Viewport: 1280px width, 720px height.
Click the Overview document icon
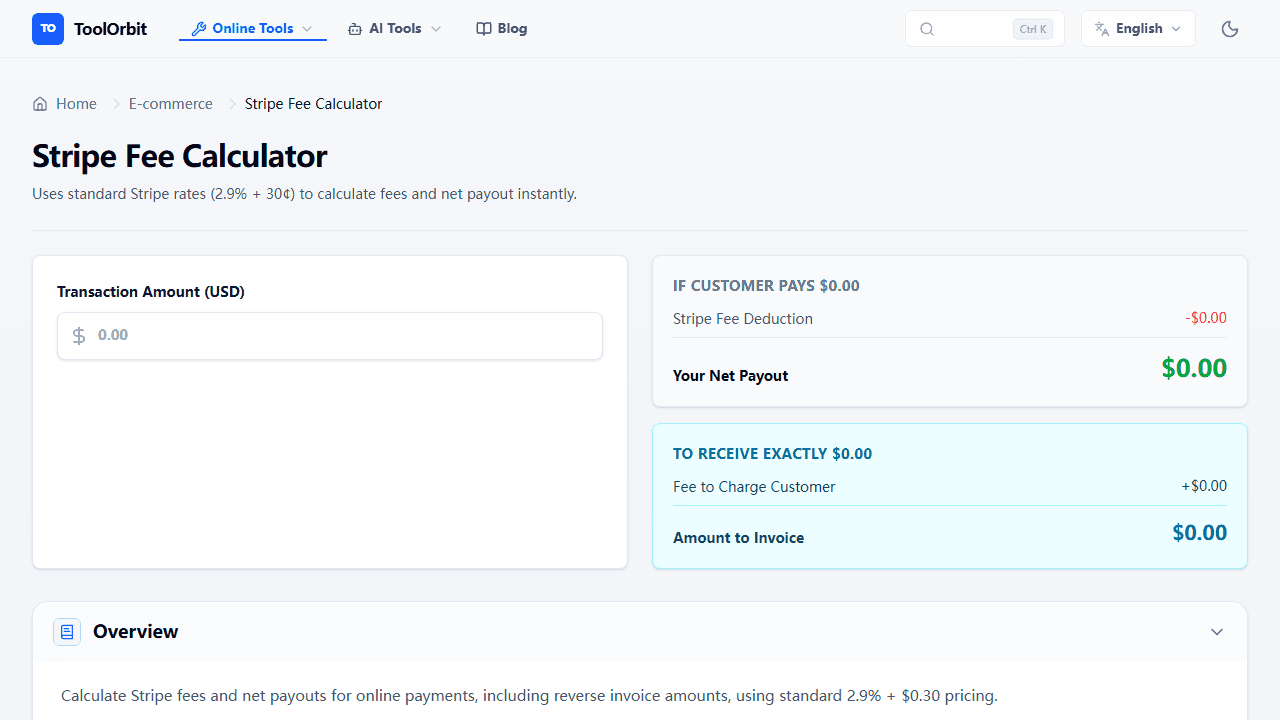click(67, 632)
